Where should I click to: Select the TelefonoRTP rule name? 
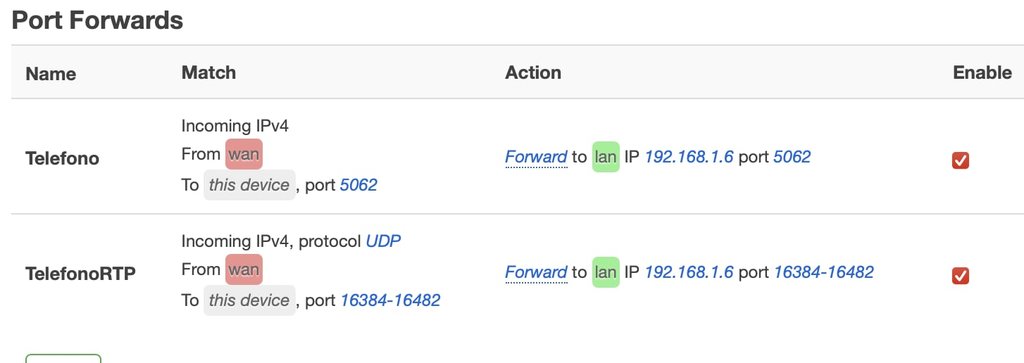click(x=80, y=274)
